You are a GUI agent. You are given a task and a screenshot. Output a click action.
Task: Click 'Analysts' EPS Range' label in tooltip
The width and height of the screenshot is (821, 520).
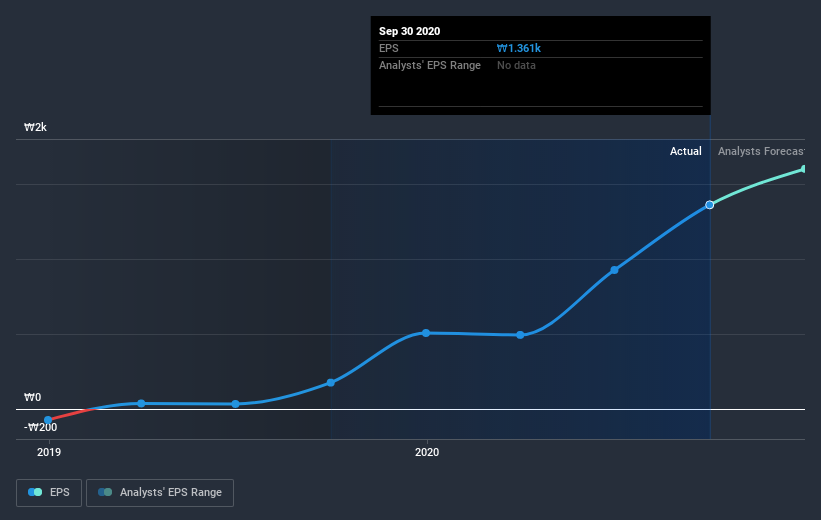tap(430, 65)
